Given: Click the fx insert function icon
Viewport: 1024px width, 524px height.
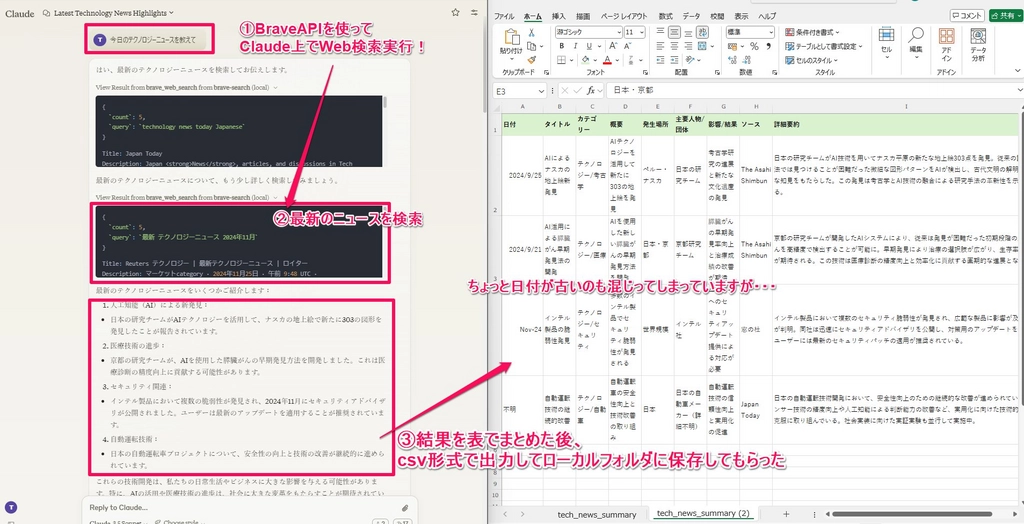Looking at the screenshot, I should [591, 91].
